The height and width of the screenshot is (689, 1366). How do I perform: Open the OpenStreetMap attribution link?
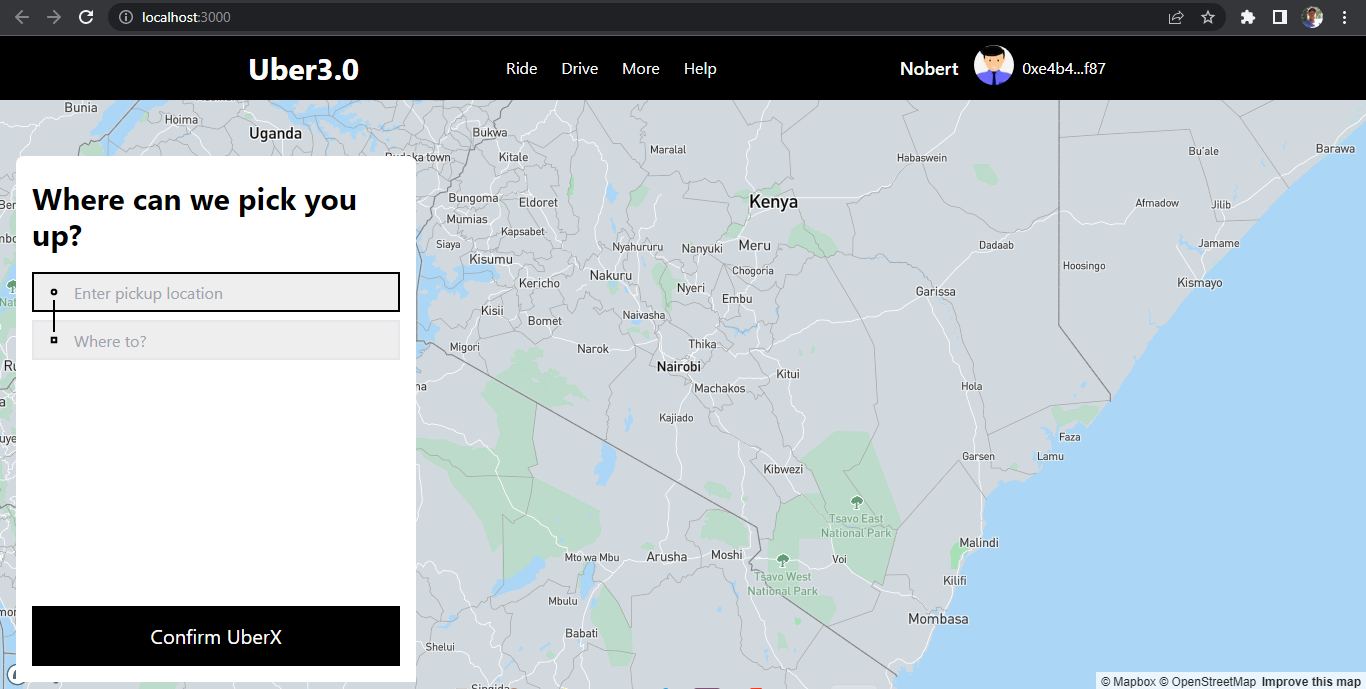point(1207,682)
